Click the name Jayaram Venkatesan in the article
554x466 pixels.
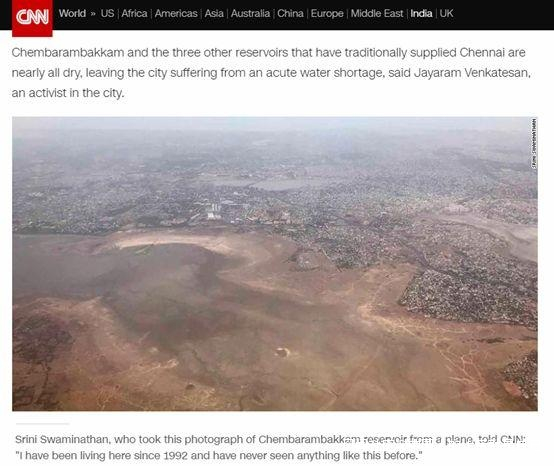pos(472,73)
